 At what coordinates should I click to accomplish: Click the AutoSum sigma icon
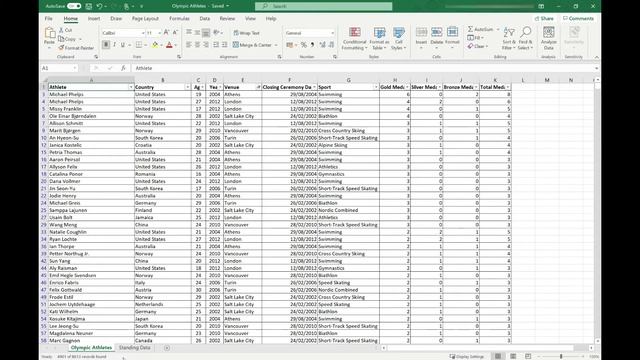tap(470, 29)
